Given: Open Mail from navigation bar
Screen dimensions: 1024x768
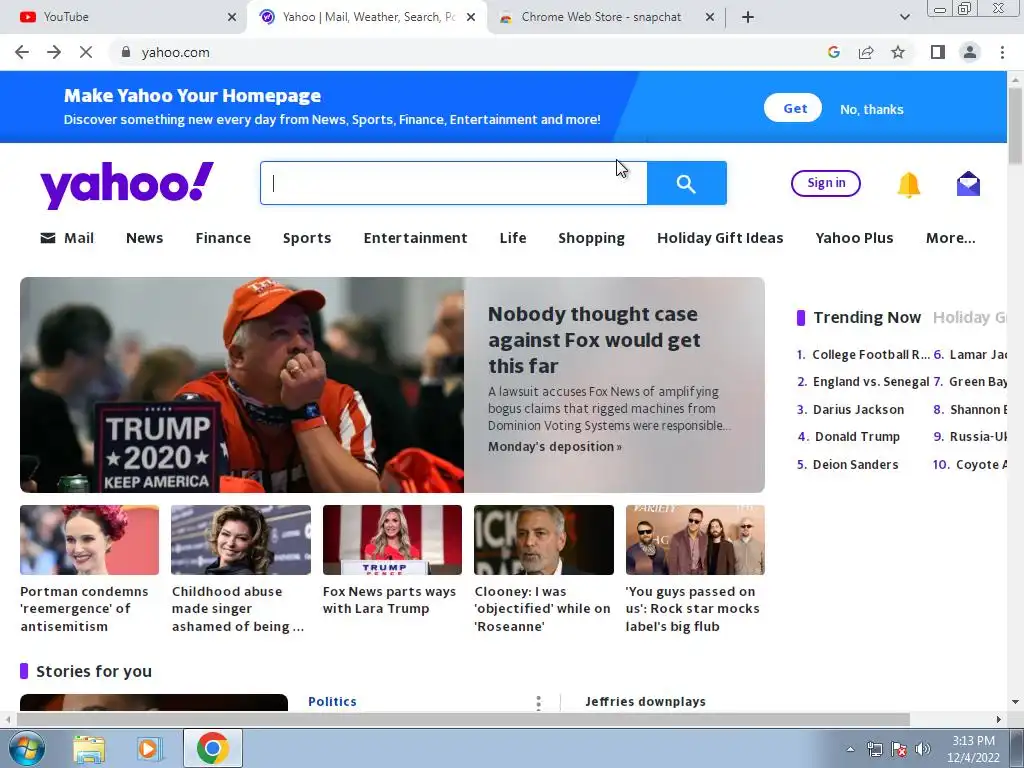Looking at the screenshot, I should [x=67, y=238].
